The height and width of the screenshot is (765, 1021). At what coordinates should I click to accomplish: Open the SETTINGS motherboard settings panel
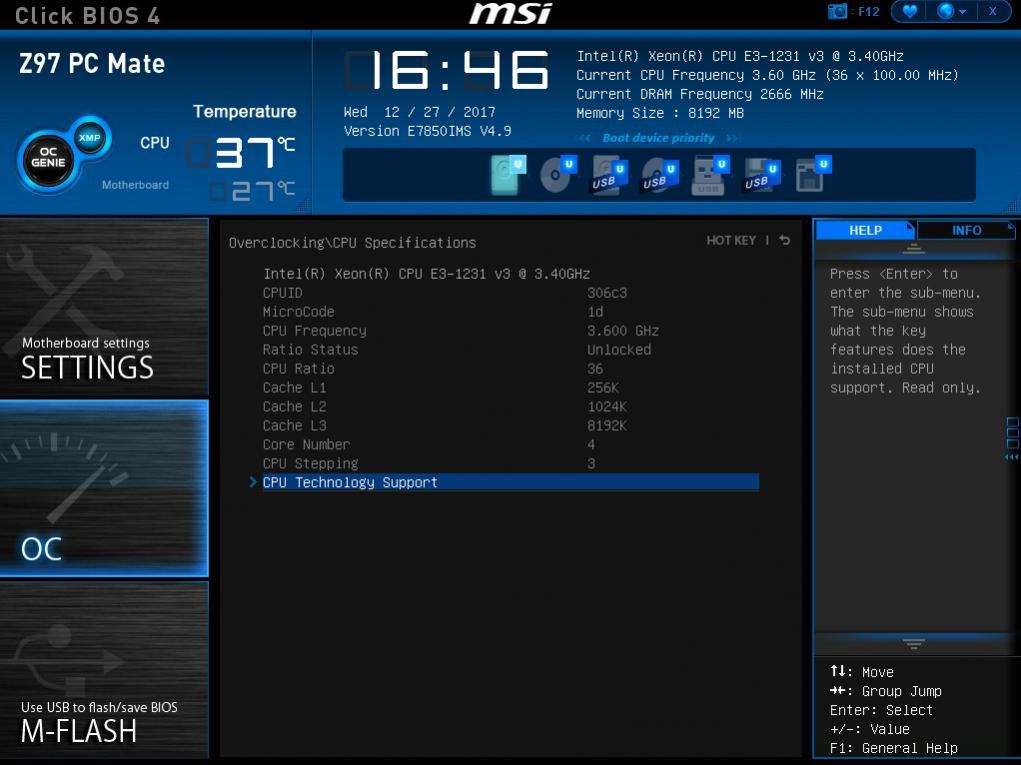click(x=104, y=307)
